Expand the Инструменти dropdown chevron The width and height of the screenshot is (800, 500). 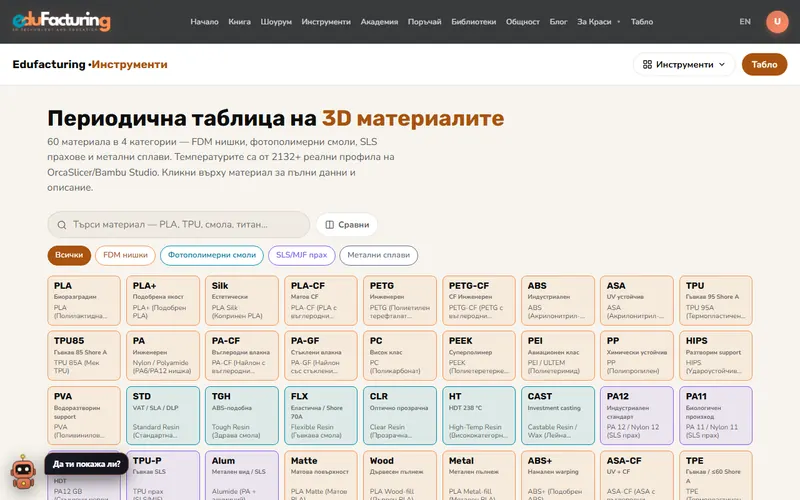click(722, 64)
